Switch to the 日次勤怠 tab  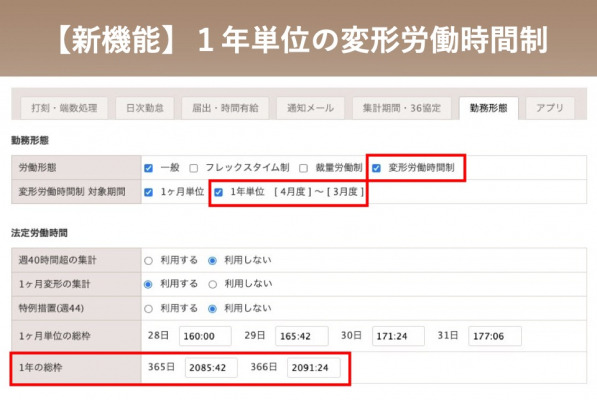(x=145, y=108)
